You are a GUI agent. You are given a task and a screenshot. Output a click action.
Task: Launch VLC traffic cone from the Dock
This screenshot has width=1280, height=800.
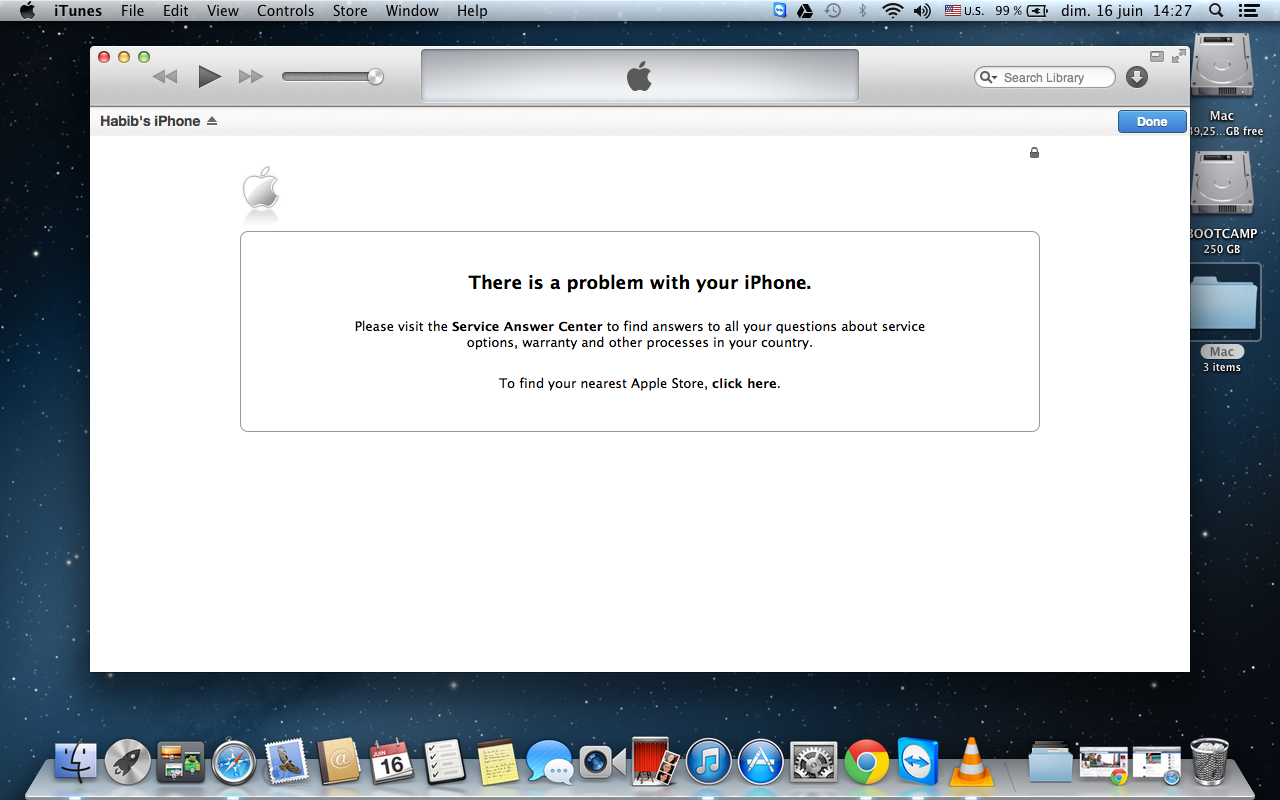[970, 762]
